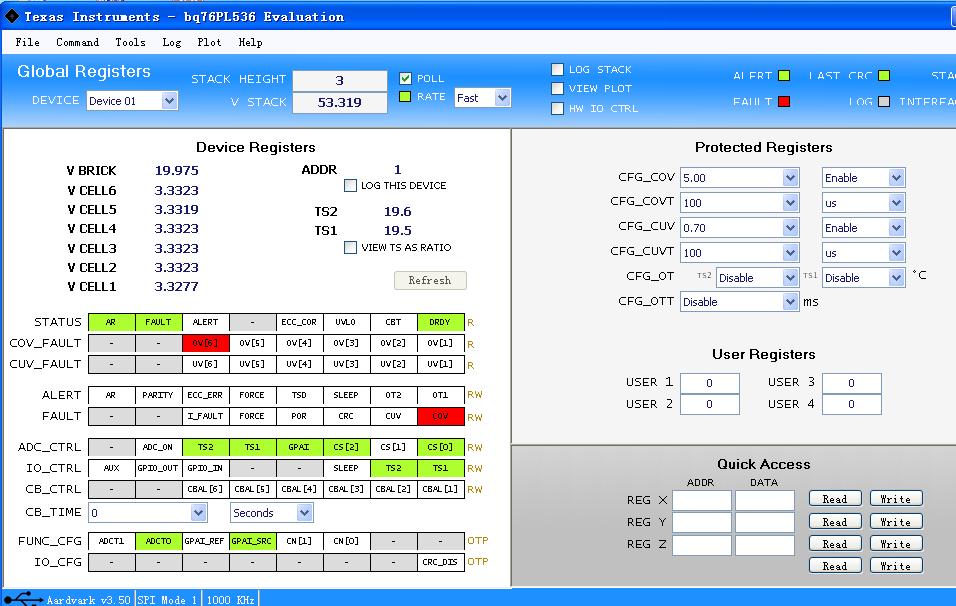Viewport: 956px width, 606px height.
Task: Check VIEW TS AS RATIO option
Action: tap(351, 248)
